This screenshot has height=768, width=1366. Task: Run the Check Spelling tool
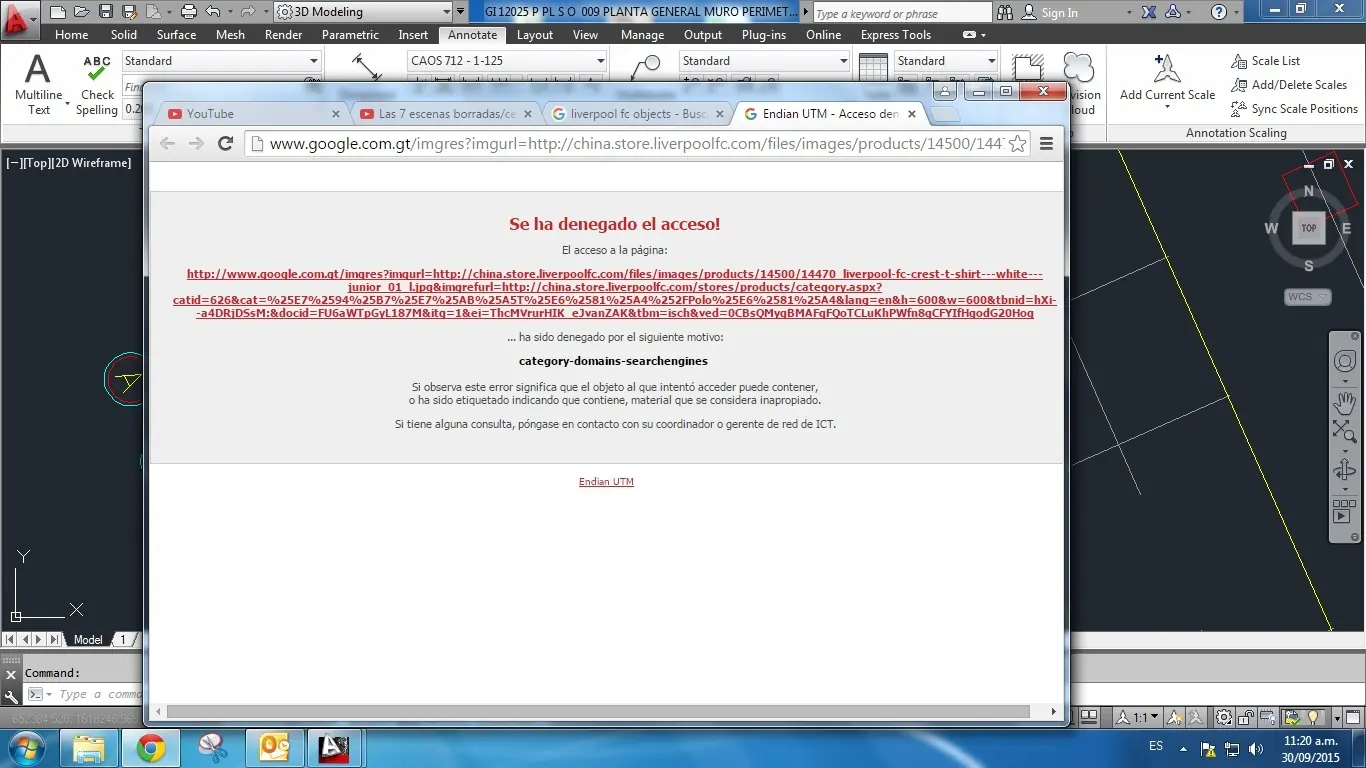point(97,84)
